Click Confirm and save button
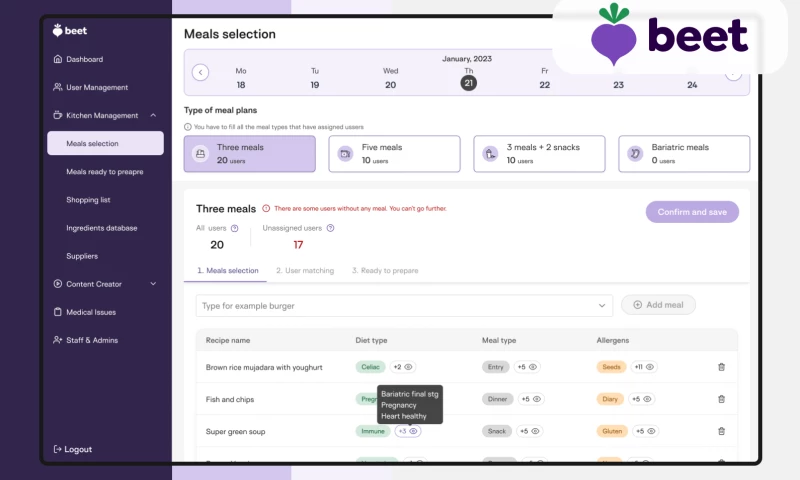 (x=692, y=212)
